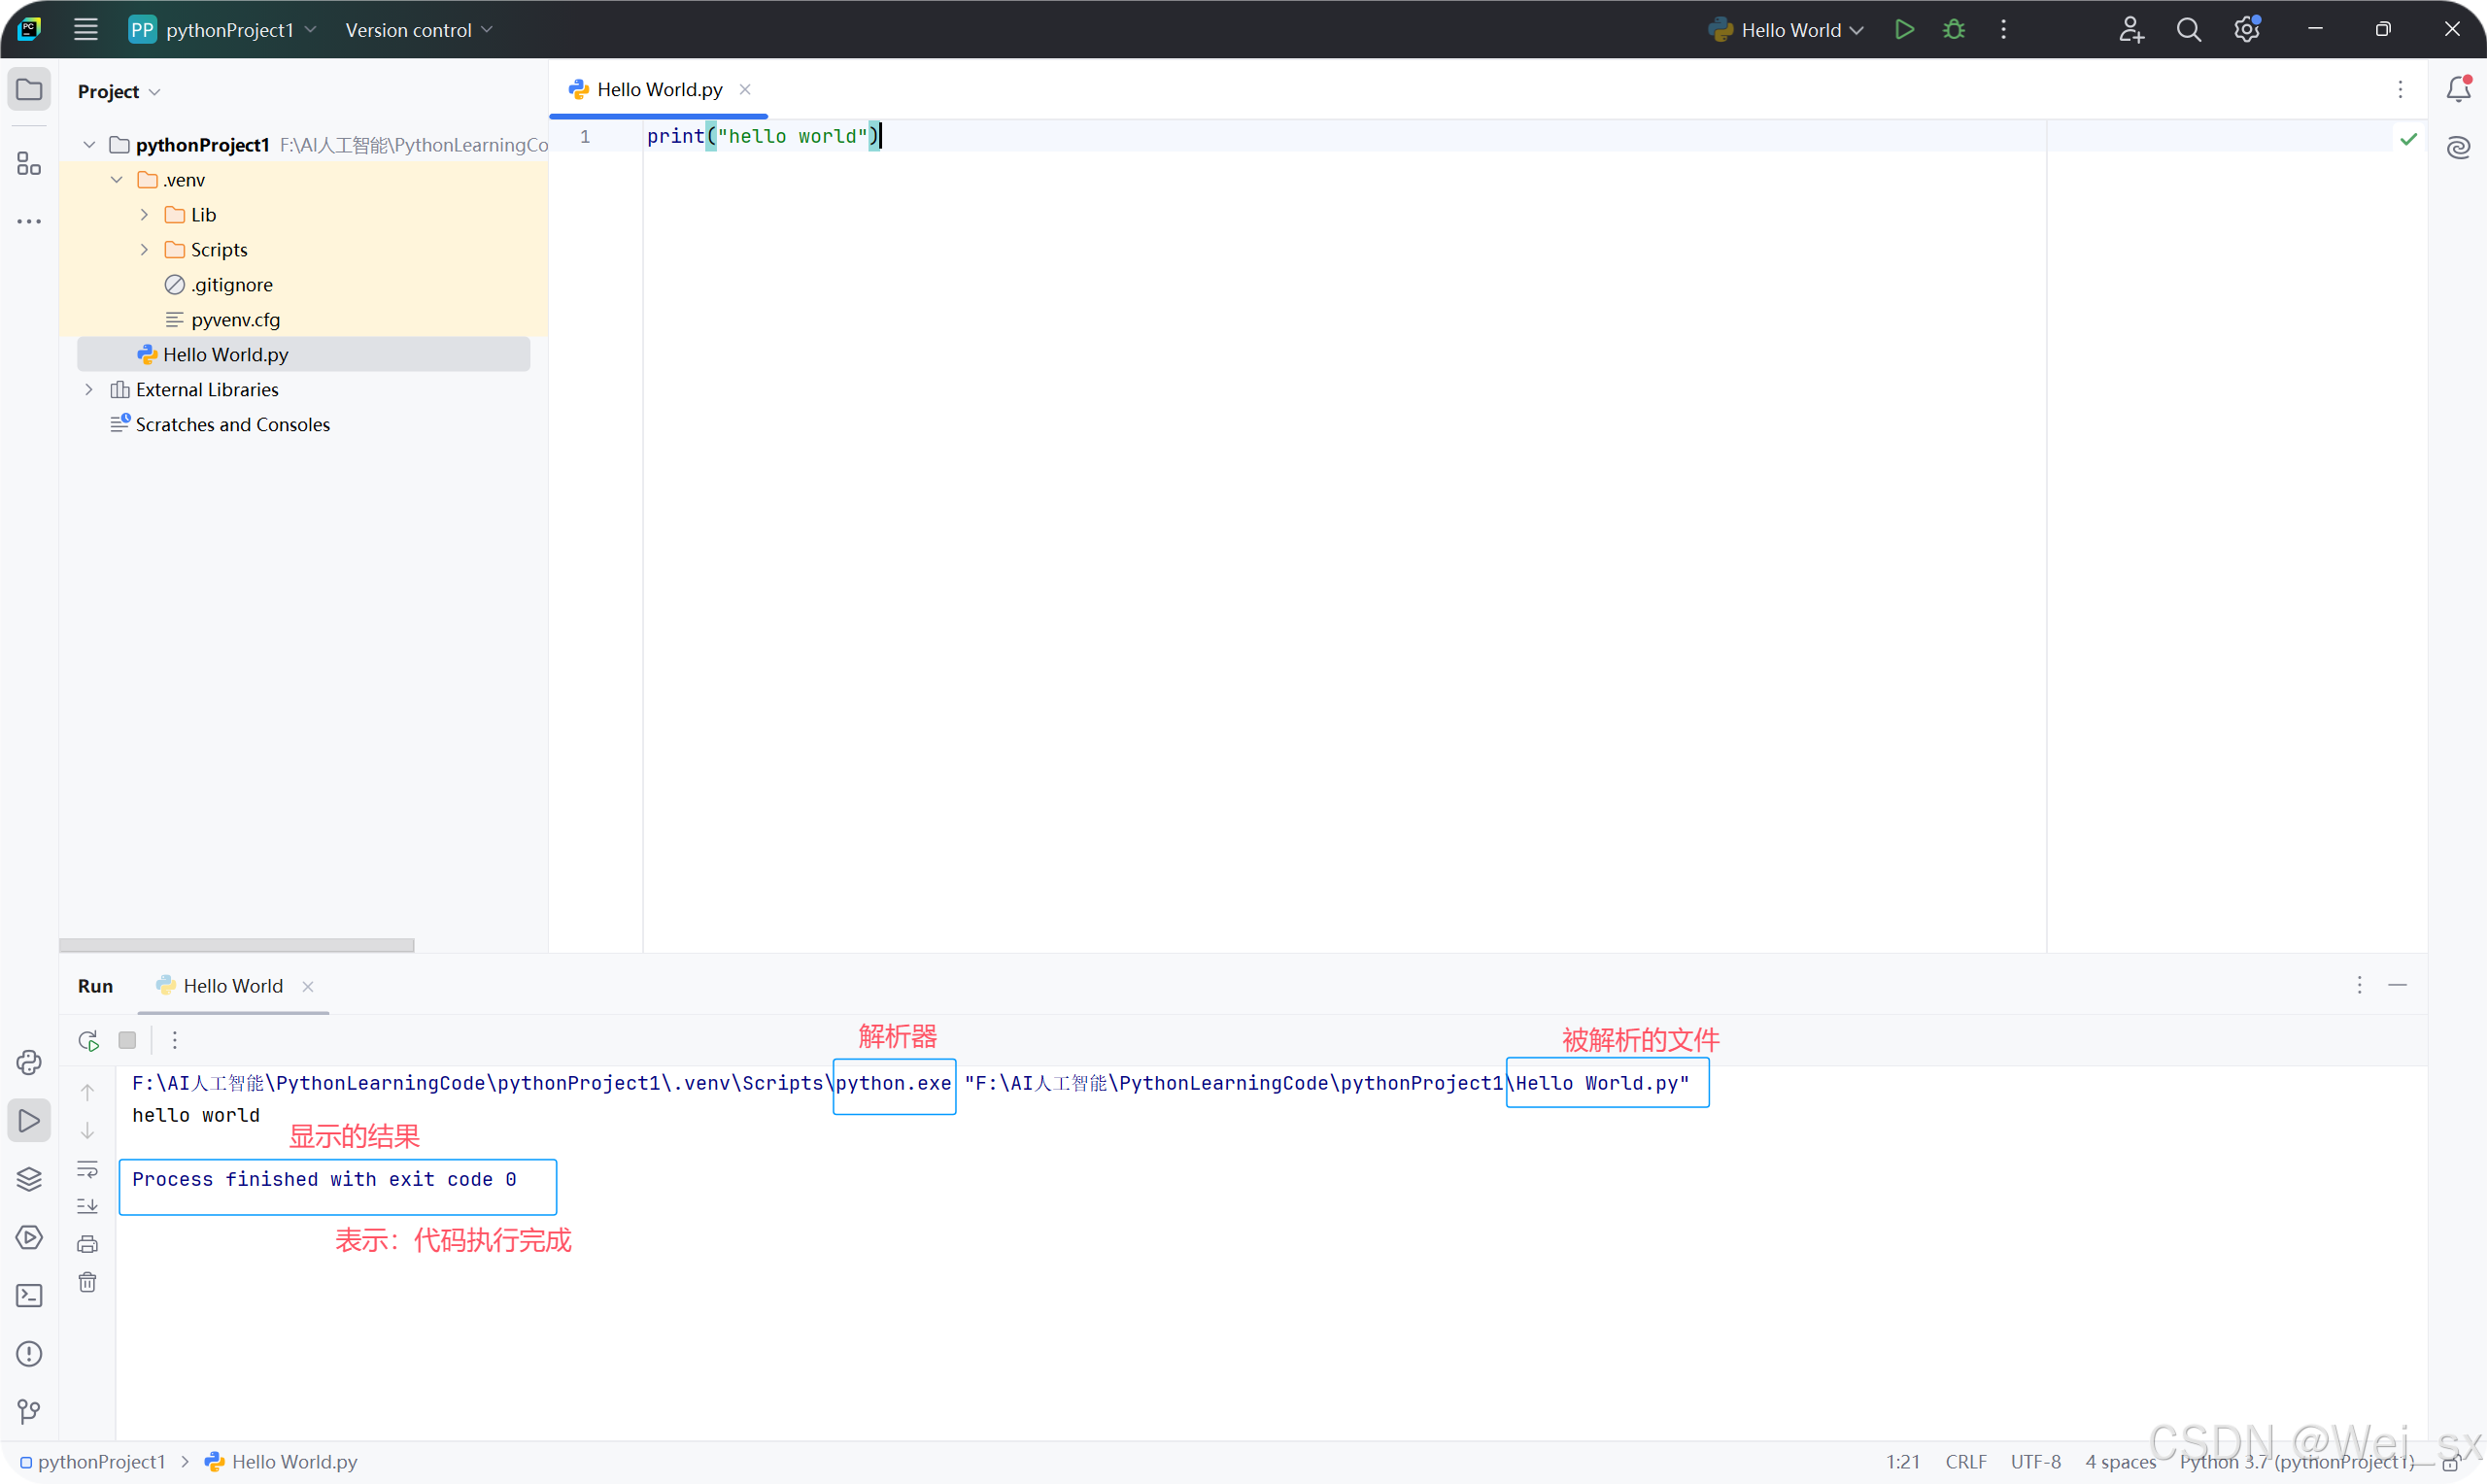Toggle soft-wrap in the run console
Image resolution: width=2487 pixels, height=1484 pixels.
(x=88, y=1170)
